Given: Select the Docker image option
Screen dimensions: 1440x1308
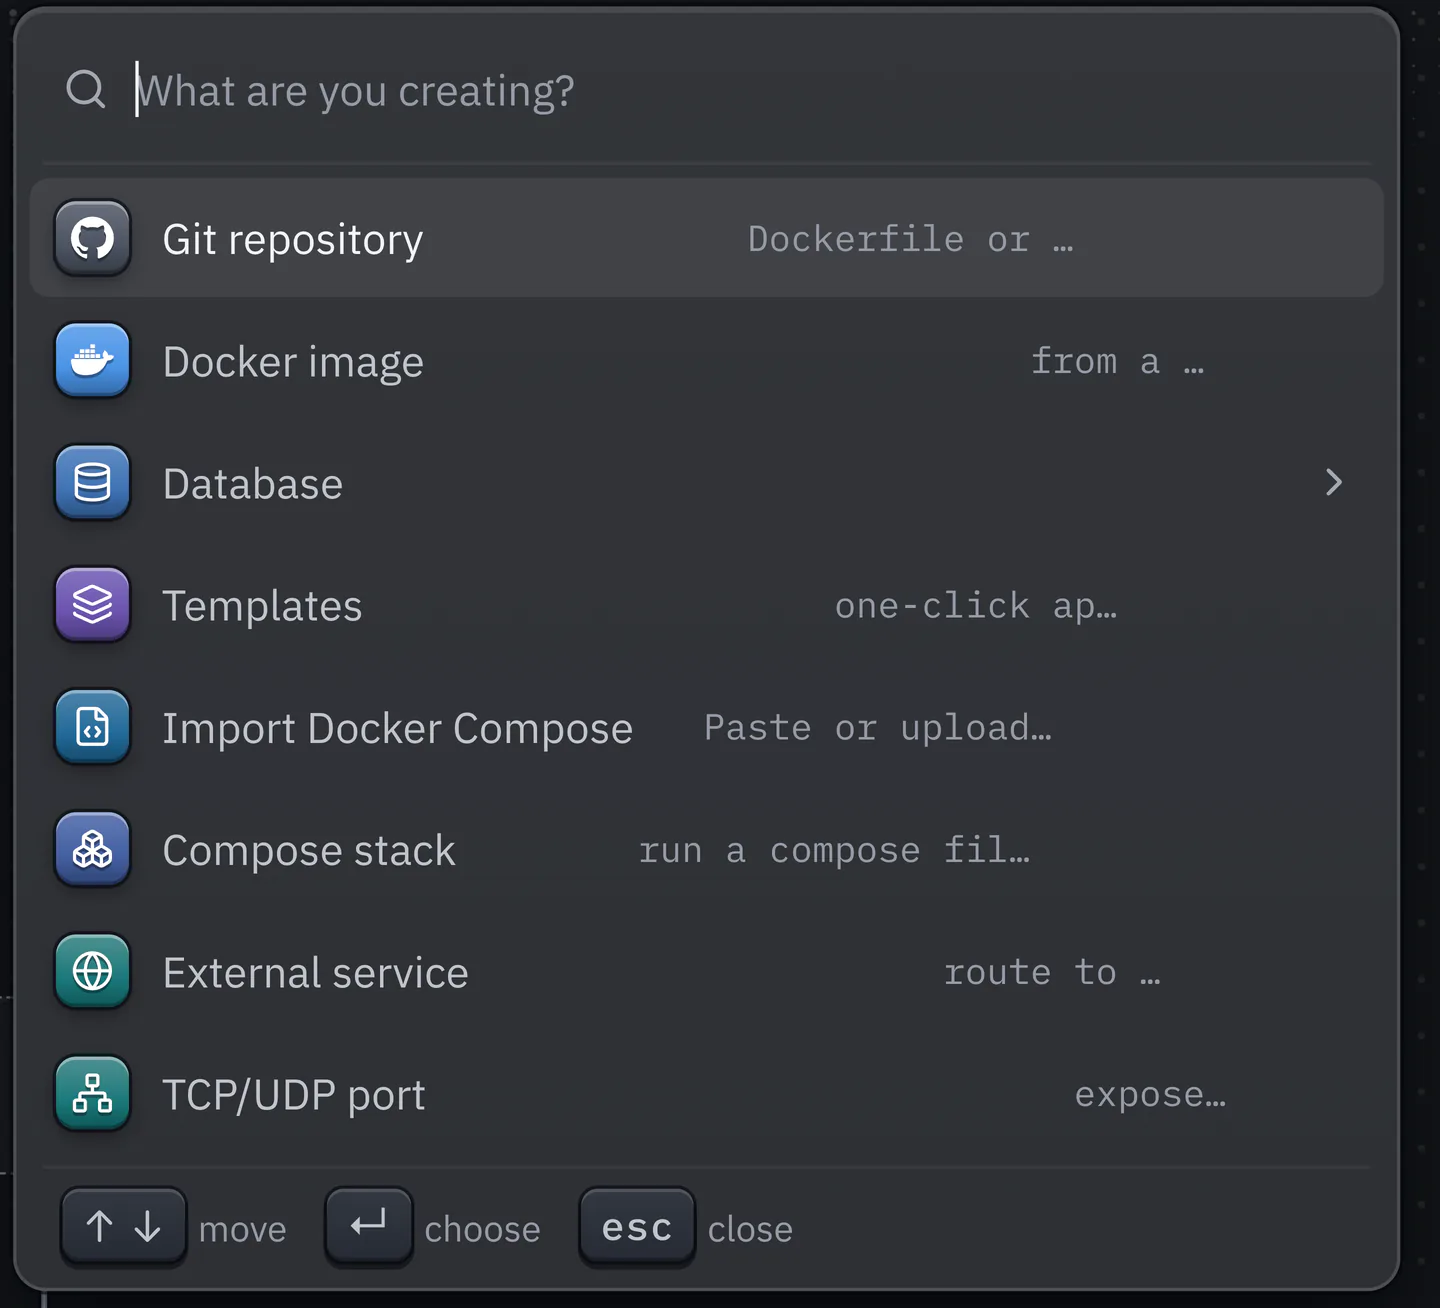Looking at the screenshot, I should tap(706, 361).
